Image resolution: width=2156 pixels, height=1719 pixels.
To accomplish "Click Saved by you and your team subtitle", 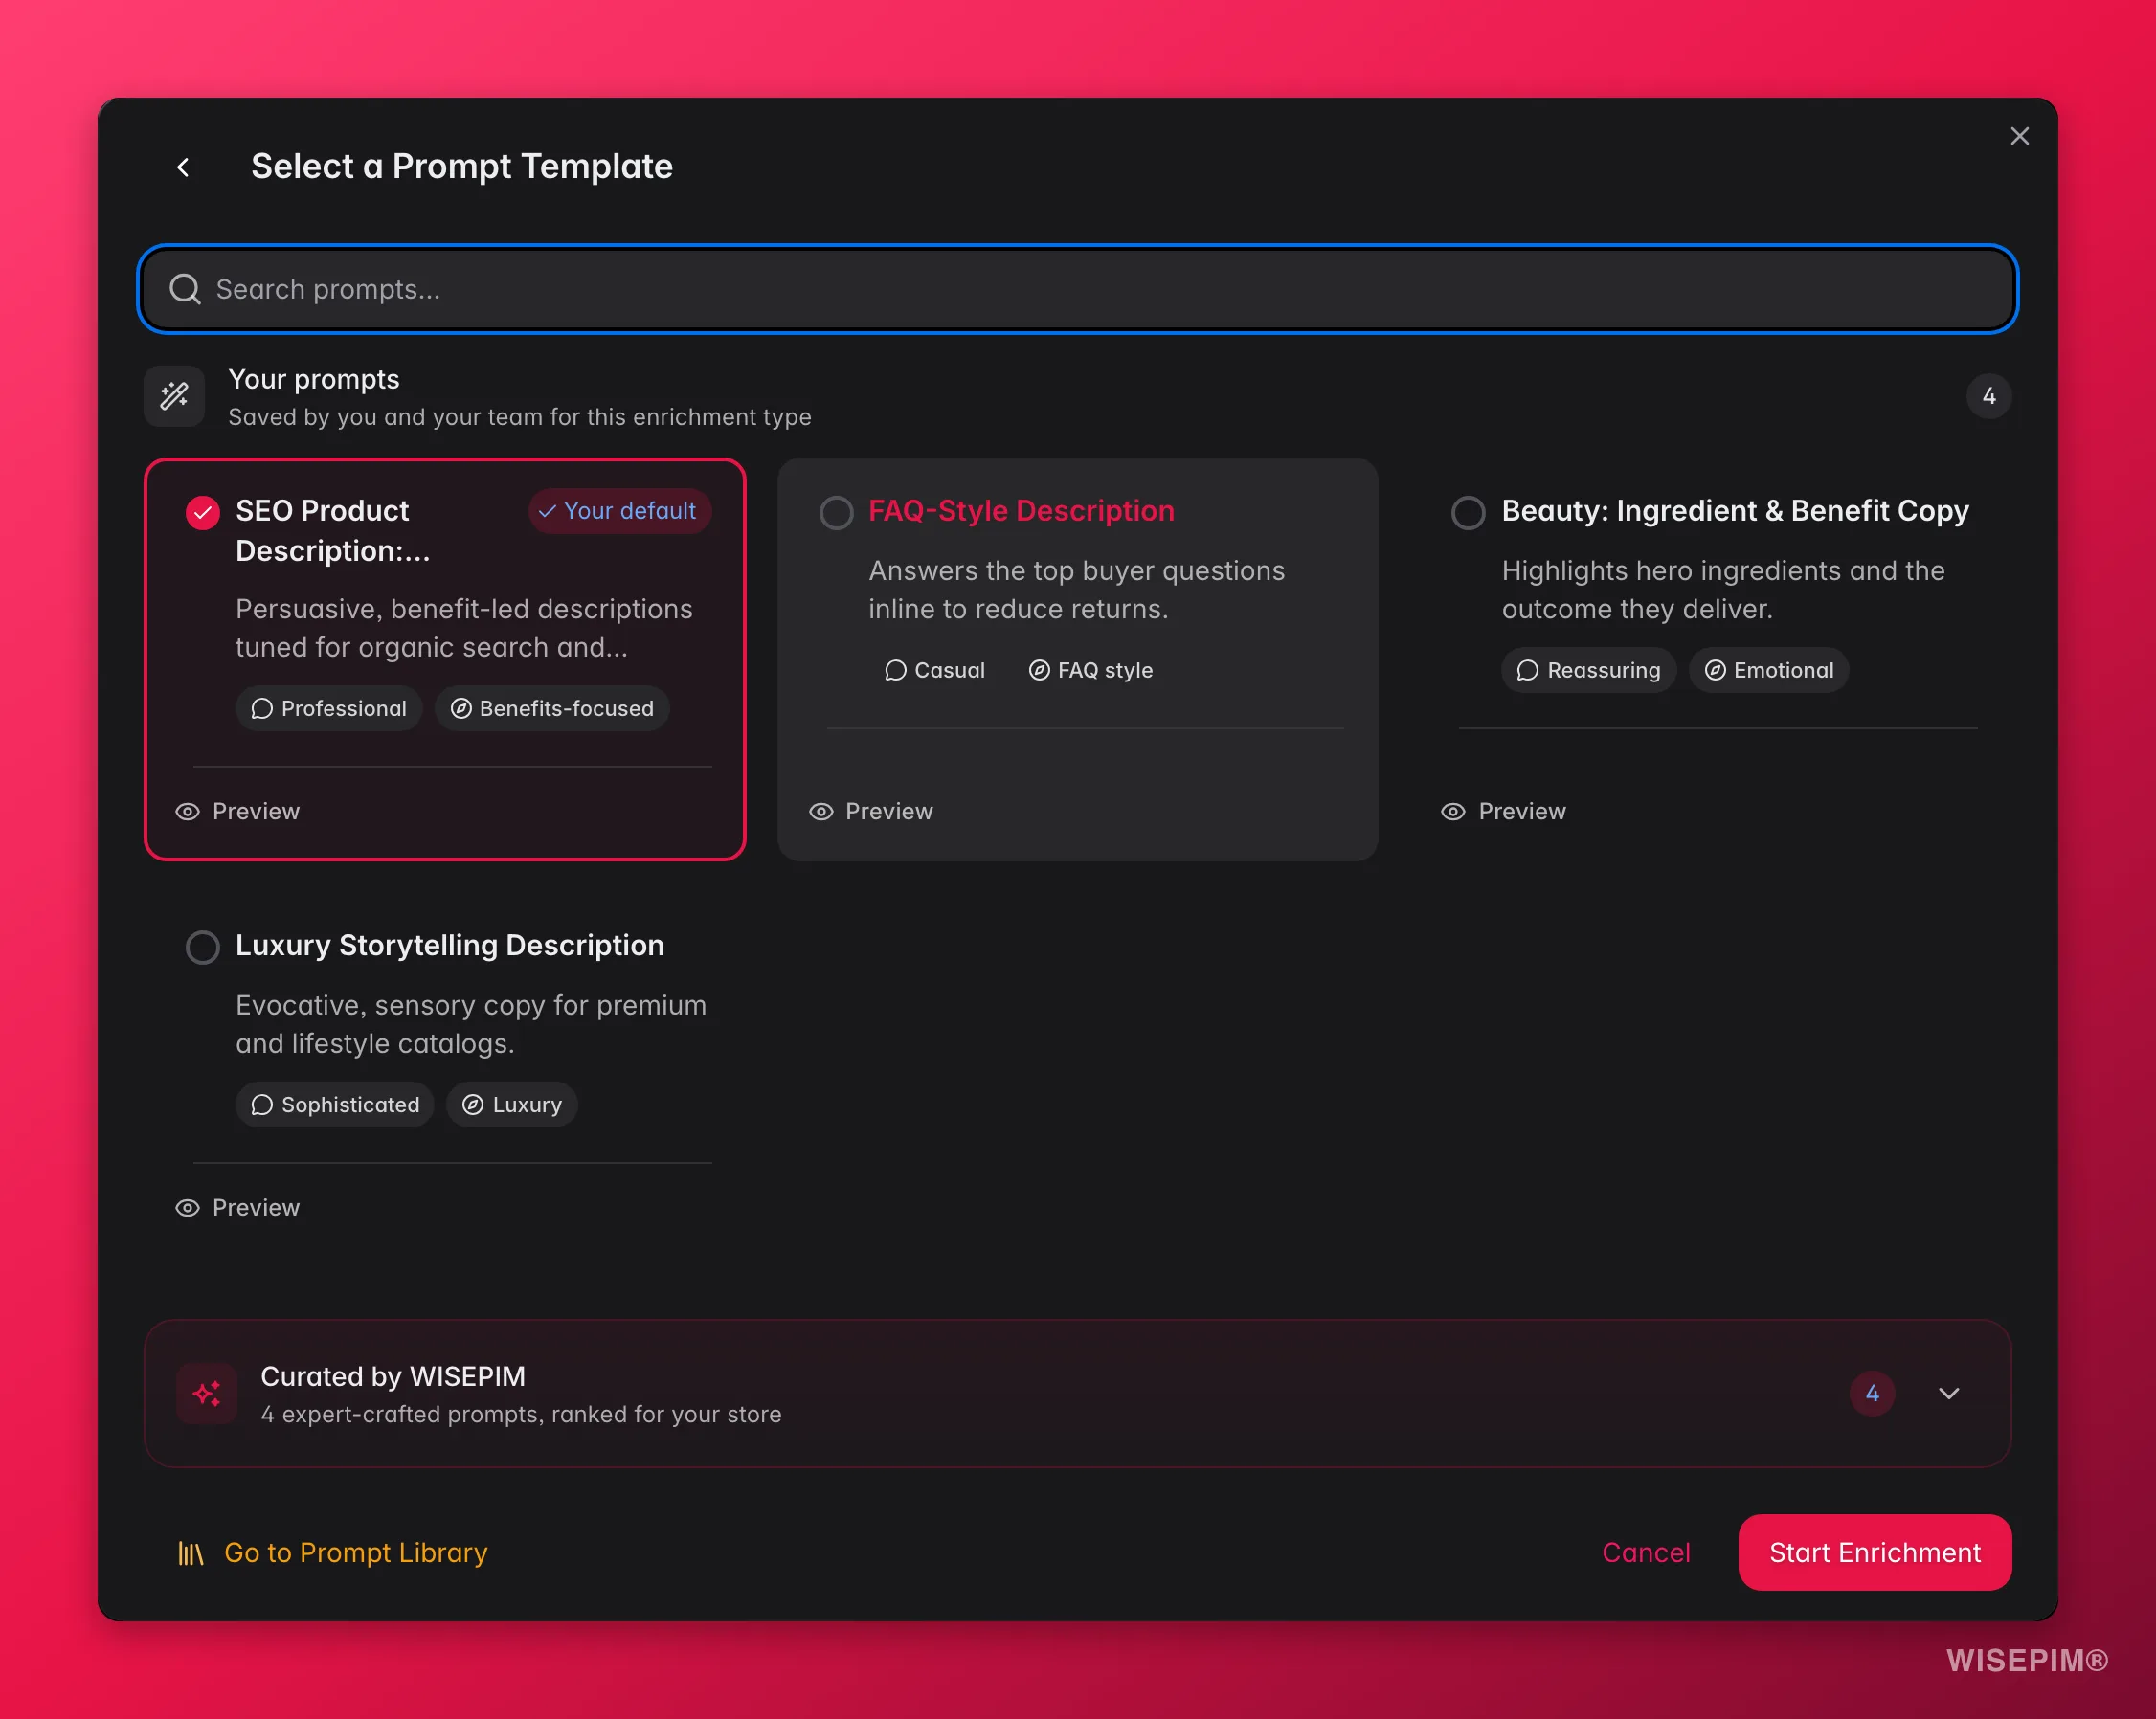I will pyautogui.click(x=520, y=417).
